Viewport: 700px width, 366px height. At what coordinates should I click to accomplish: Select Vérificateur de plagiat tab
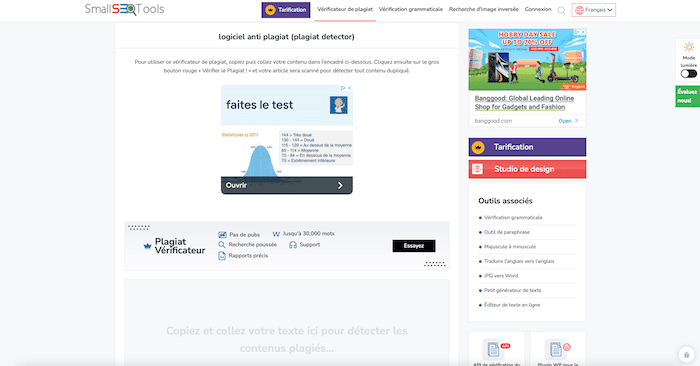(x=345, y=9)
